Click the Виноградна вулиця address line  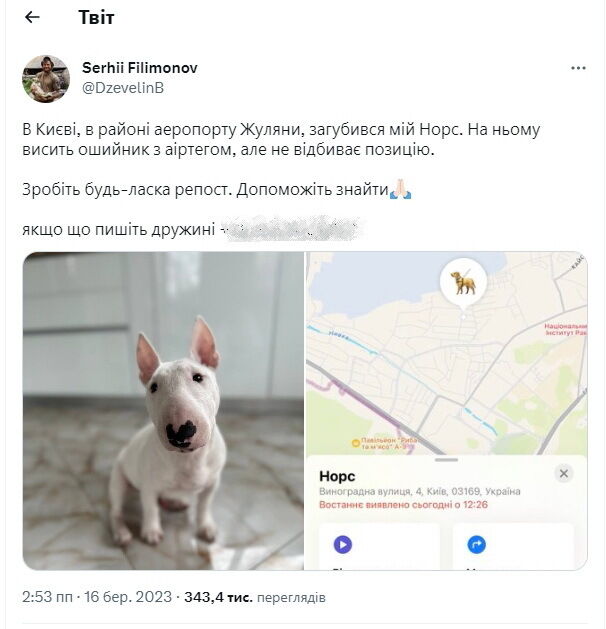(x=420, y=491)
